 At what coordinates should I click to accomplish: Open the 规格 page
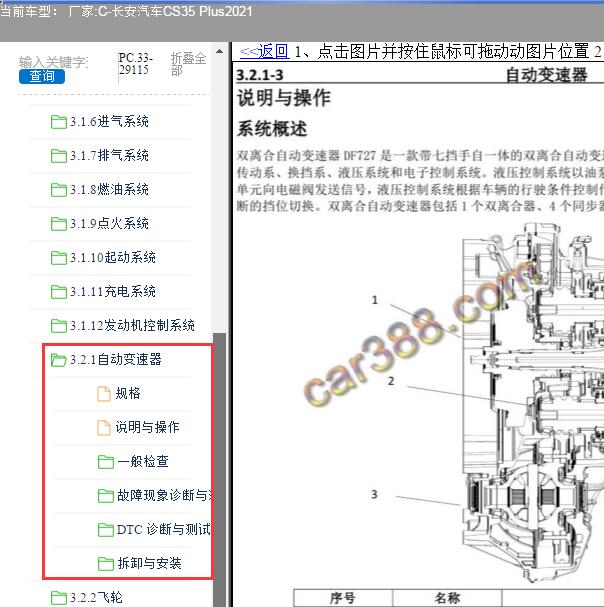[x=128, y=394]
